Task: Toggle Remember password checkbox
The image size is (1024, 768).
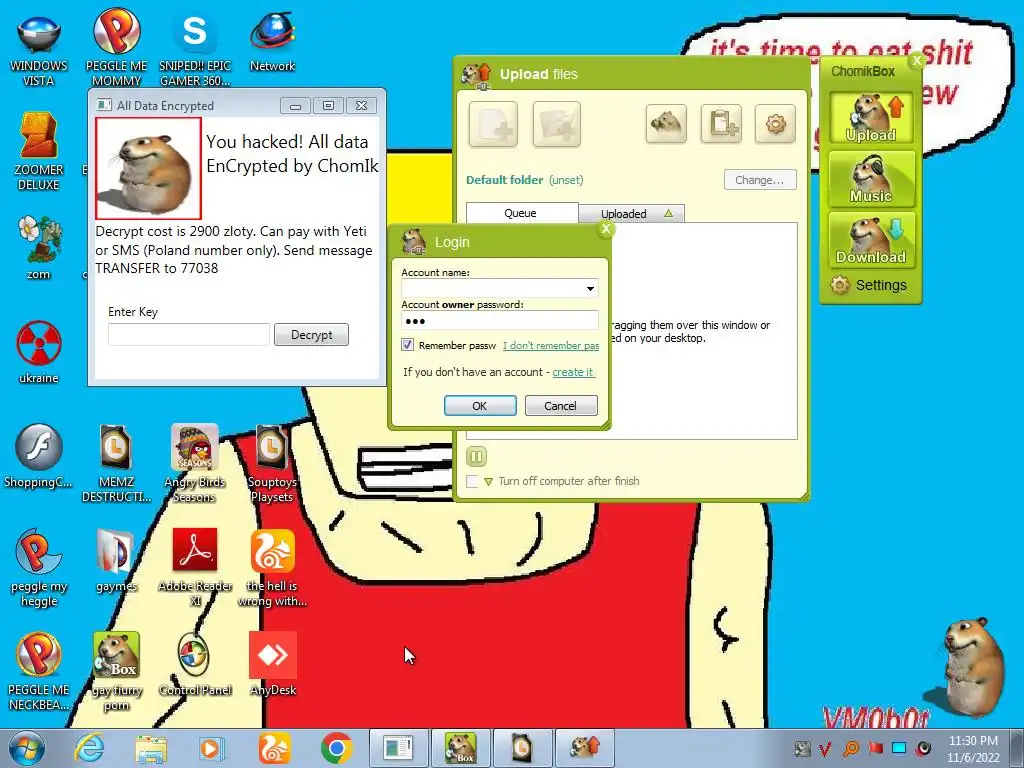Action: [408, 345]
